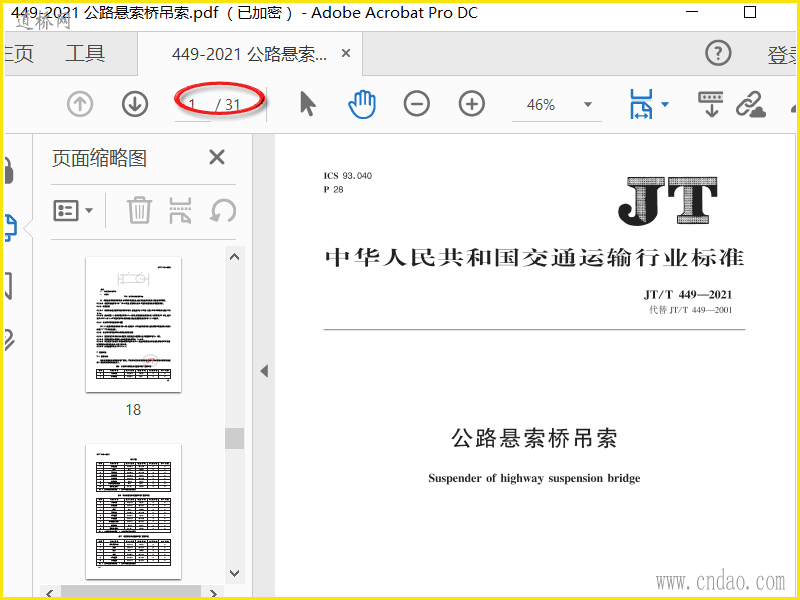Open thumbnail options menu icon
The height and width of the screenshot is (600, 800).
pos(73,211)
